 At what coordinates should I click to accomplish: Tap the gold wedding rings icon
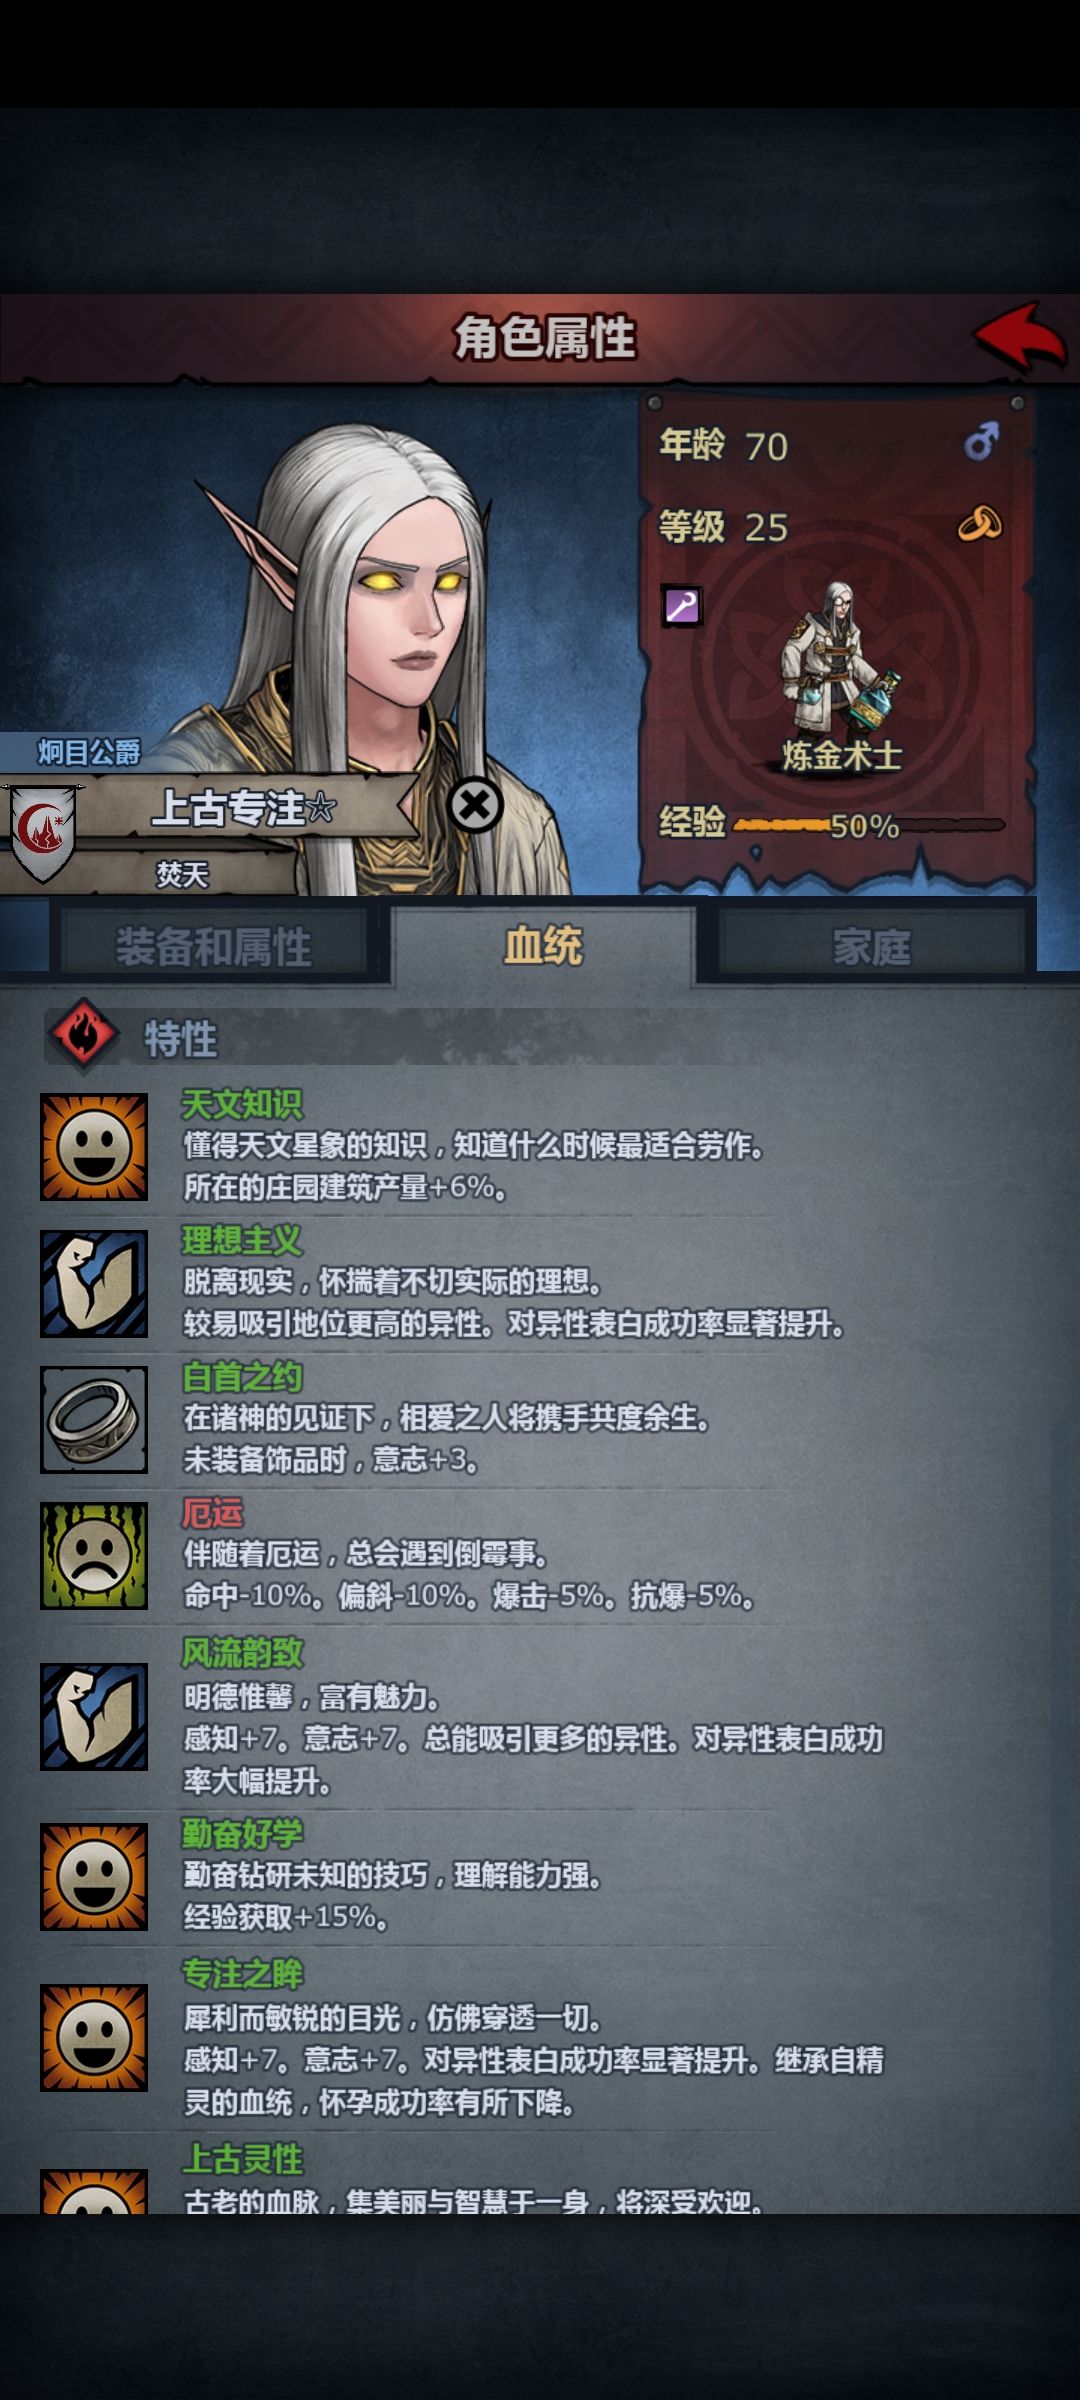pos(980,523)
